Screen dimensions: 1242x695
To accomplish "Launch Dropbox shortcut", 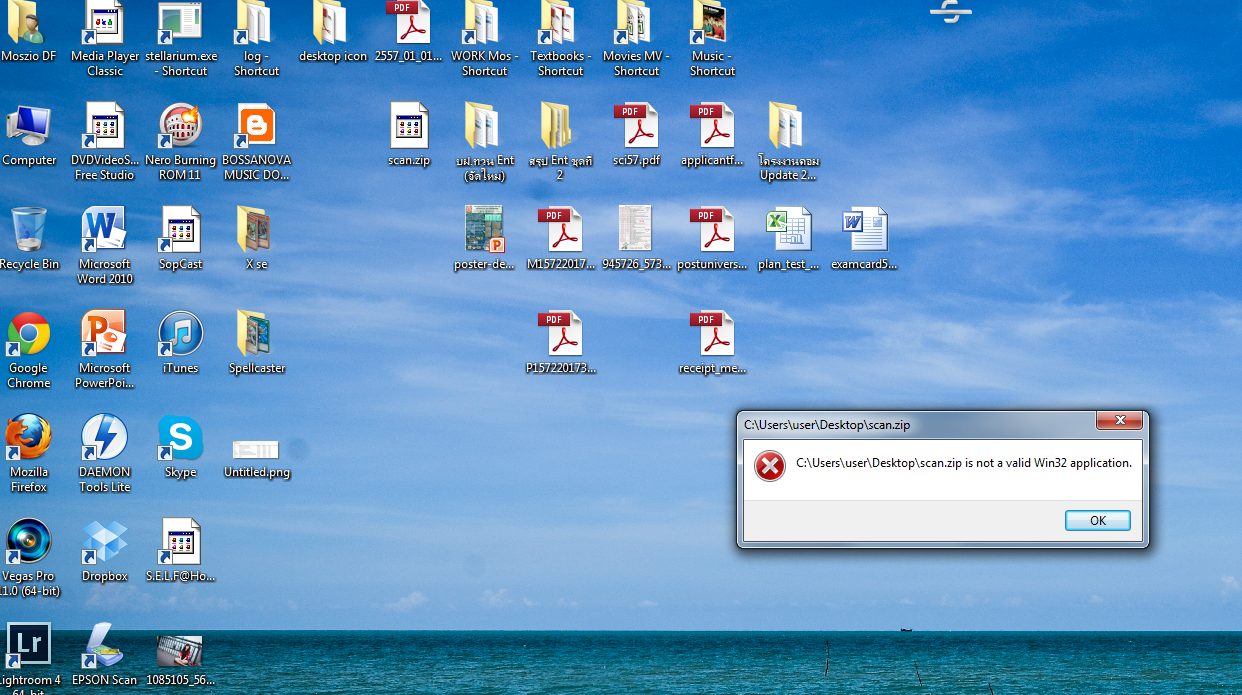I will click(x=105, y=542).
